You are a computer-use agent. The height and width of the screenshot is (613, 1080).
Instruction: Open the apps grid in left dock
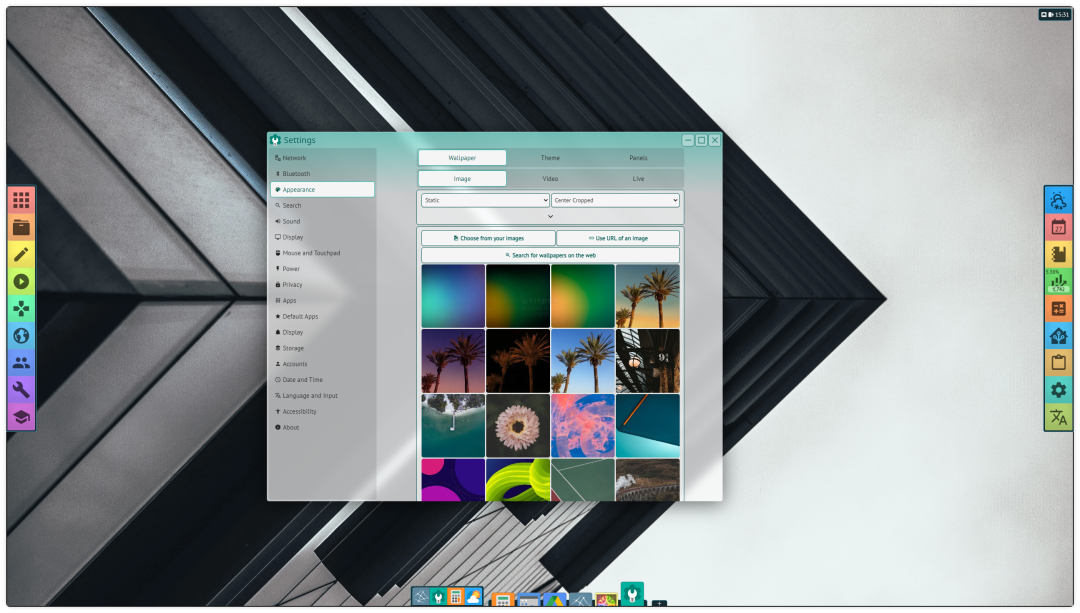tap(21, 201)
